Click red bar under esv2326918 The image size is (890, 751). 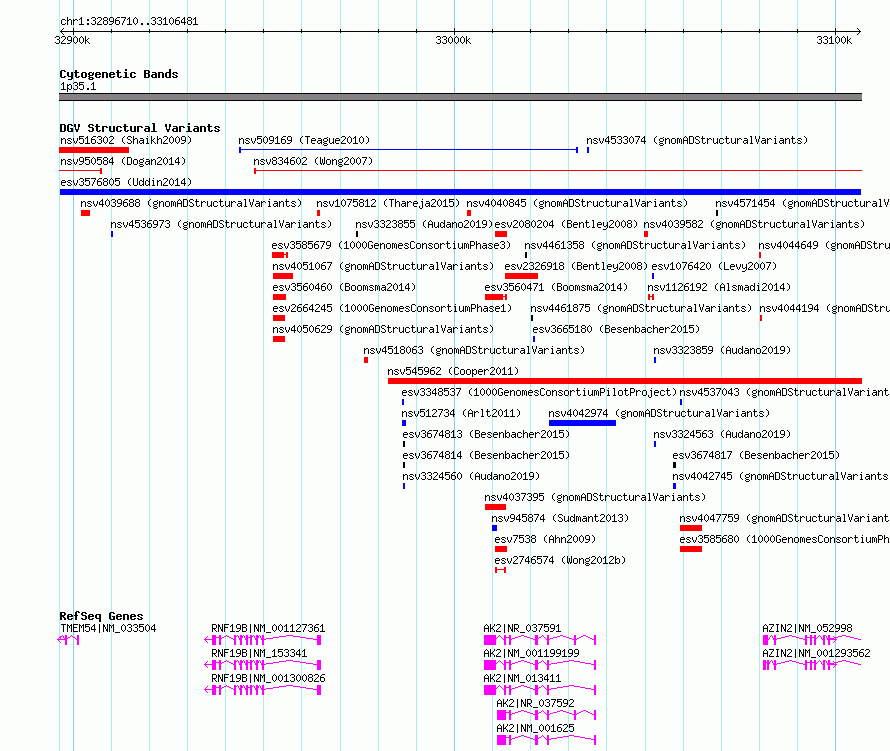(521, 276)
